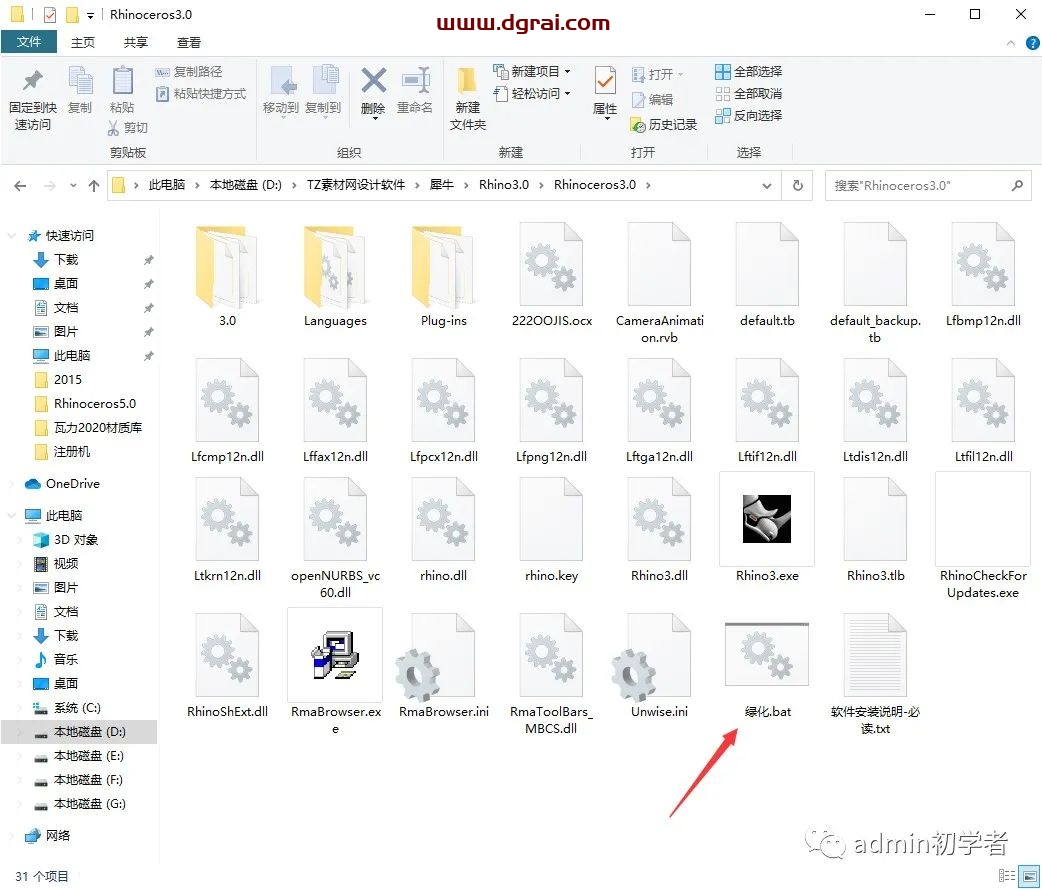Screen dimensions: 1042x889
Task: Expand the 网络 Network tree node
Action: coord(11,836)
